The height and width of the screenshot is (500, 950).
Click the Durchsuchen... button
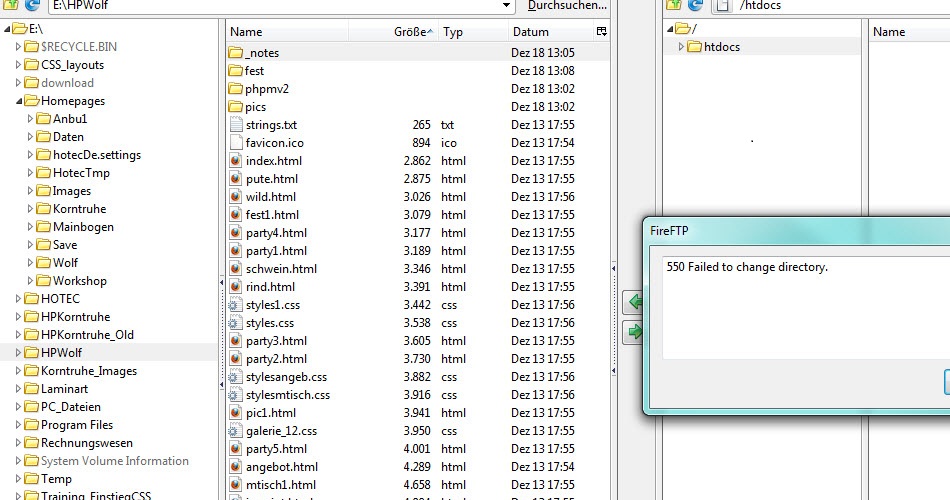pyautogui.click(x=567, y=6)
